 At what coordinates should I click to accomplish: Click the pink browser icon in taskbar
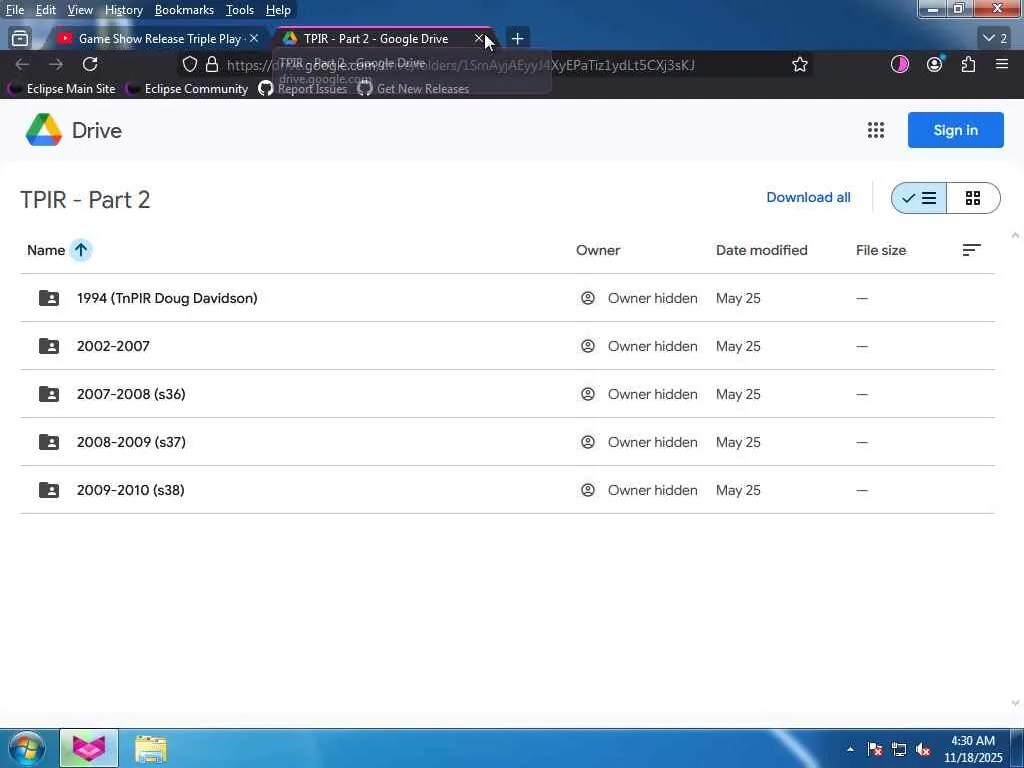[x=89, y=748]
